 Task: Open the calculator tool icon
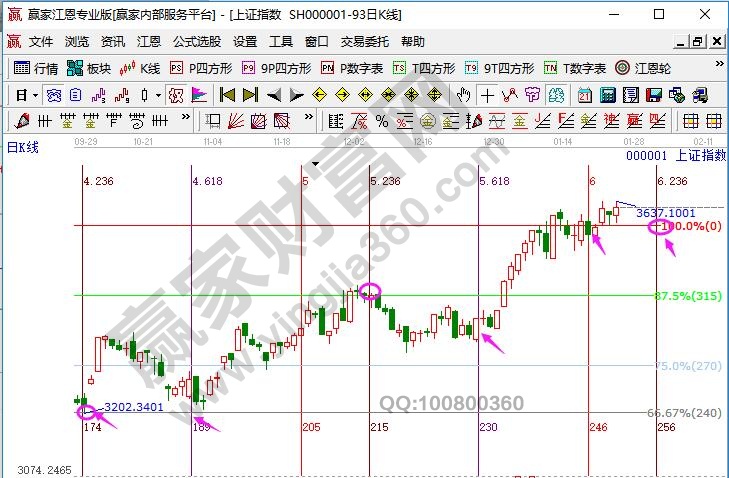click(x=608, y=95)
